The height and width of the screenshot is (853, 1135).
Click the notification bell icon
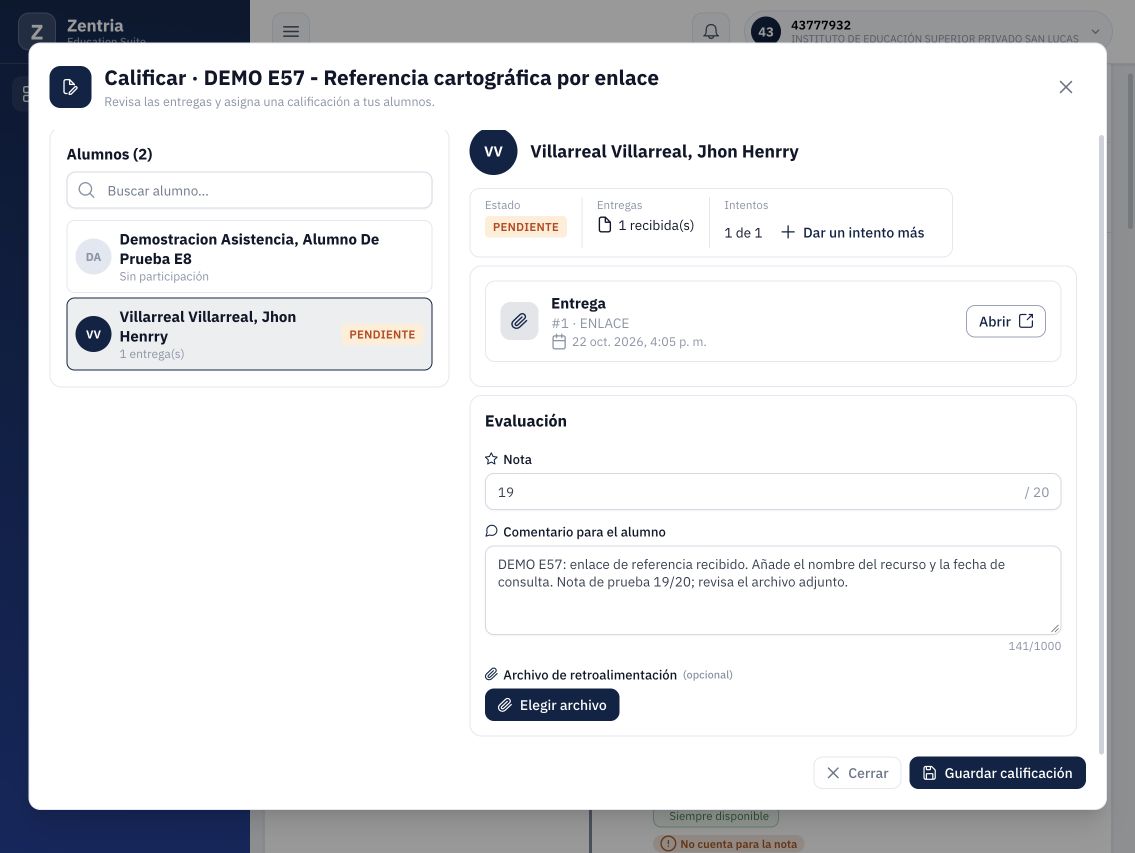pyautogui.click(x=711, y=31)
